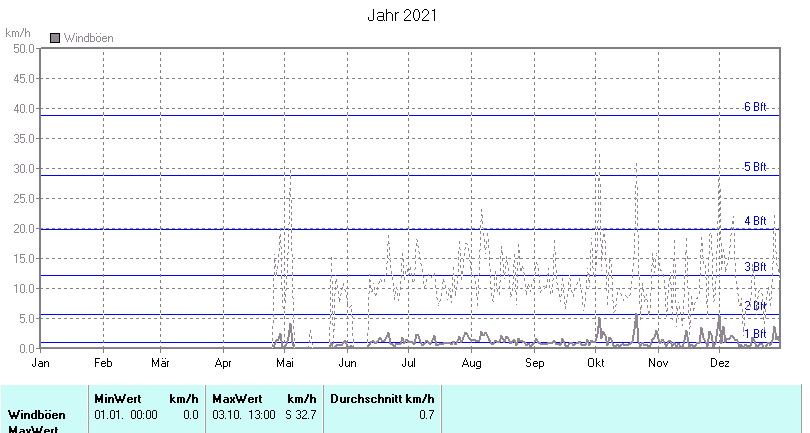This screenshot has height=433, width=810.
Task: Select the Dez month label on axis
Action: [x=720, y=362]
